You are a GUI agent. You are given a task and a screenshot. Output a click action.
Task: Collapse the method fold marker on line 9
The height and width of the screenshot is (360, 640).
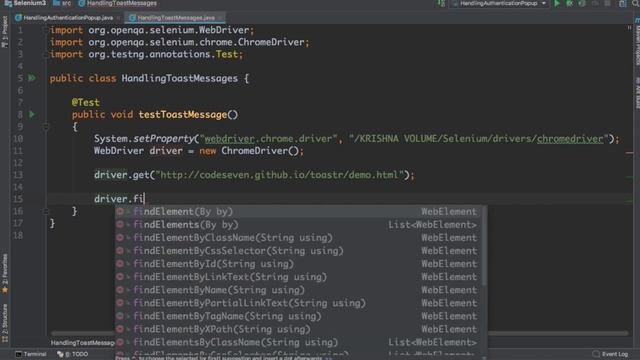[x=46, y=127]
